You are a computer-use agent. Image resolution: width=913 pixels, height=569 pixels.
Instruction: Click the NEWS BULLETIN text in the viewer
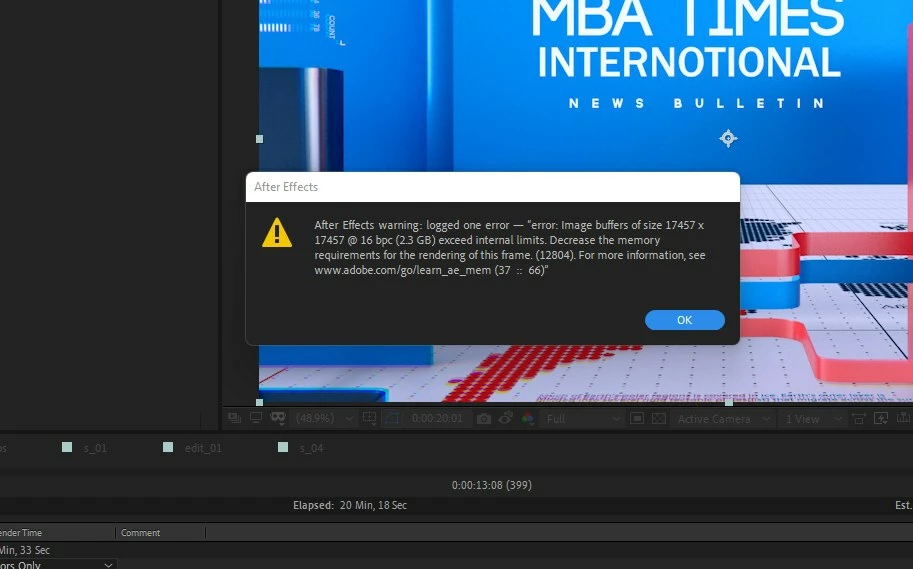pos(696,103)
